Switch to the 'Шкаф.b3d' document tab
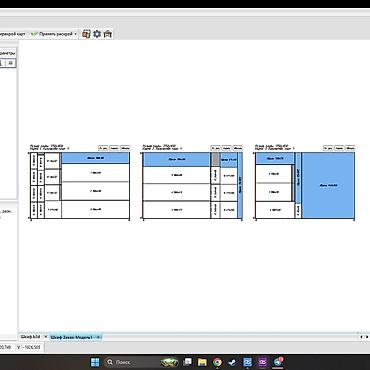 coord(30,337)
